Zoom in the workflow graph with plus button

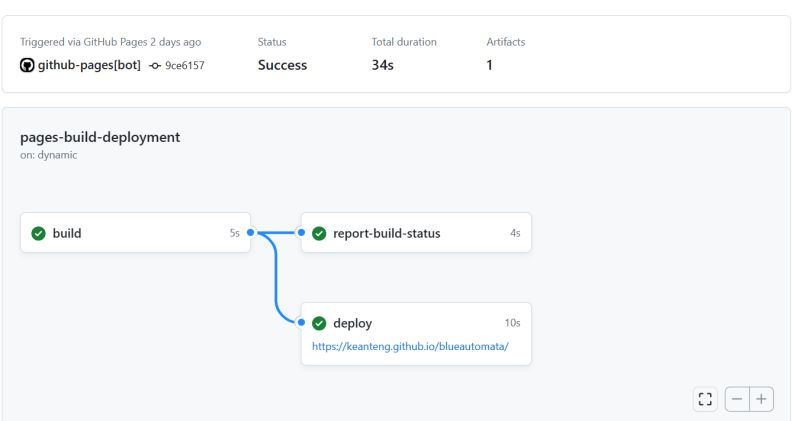coord(761,399)
